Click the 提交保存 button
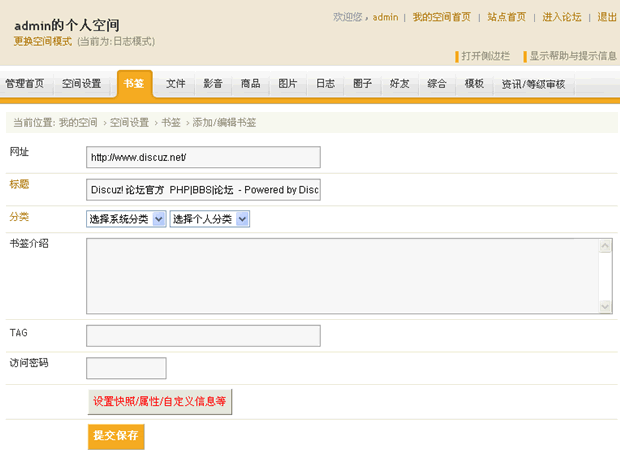The width and height of the screenshot is (620, 453). click(116, 436)
